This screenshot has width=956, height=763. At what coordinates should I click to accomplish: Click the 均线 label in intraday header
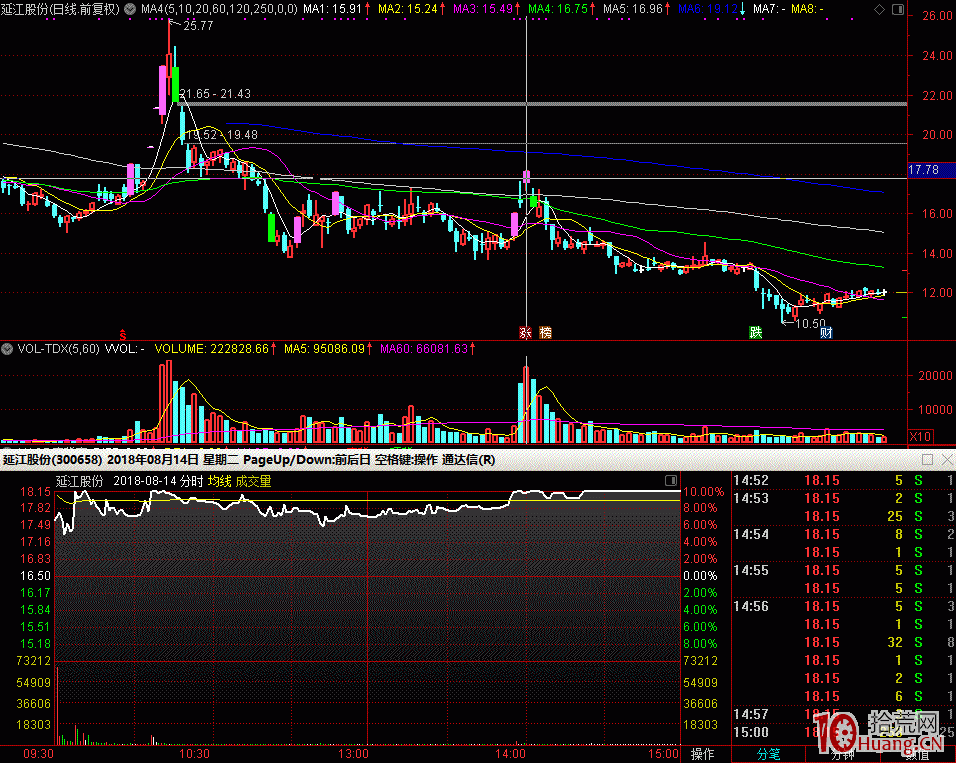(219, 481)
